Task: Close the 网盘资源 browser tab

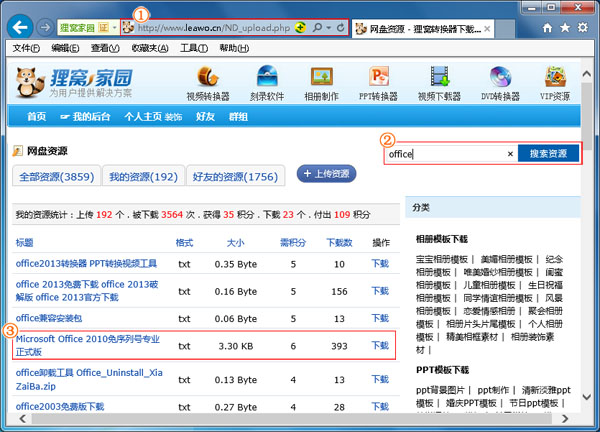Action: click(487, 29)
